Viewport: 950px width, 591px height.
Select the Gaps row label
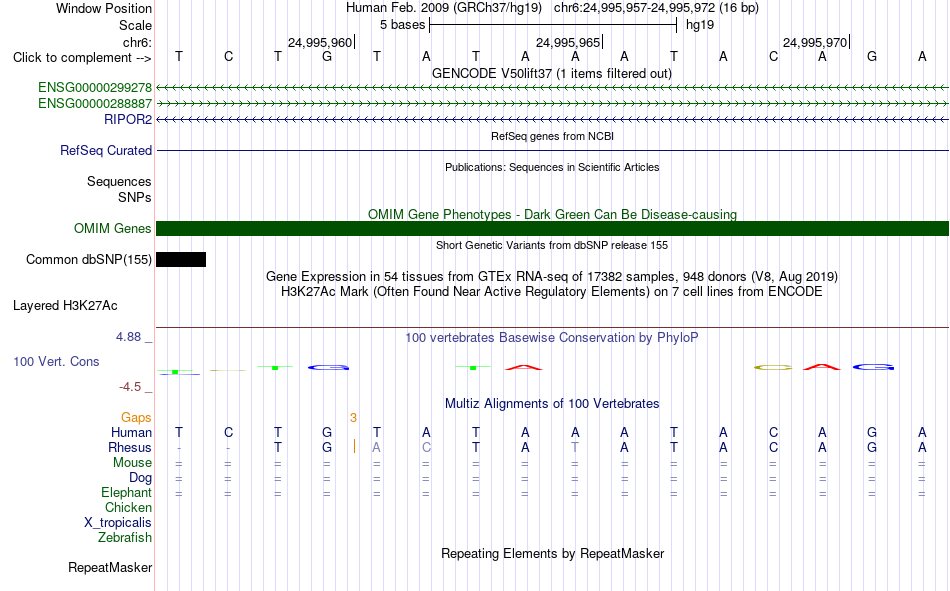point(136,418)
